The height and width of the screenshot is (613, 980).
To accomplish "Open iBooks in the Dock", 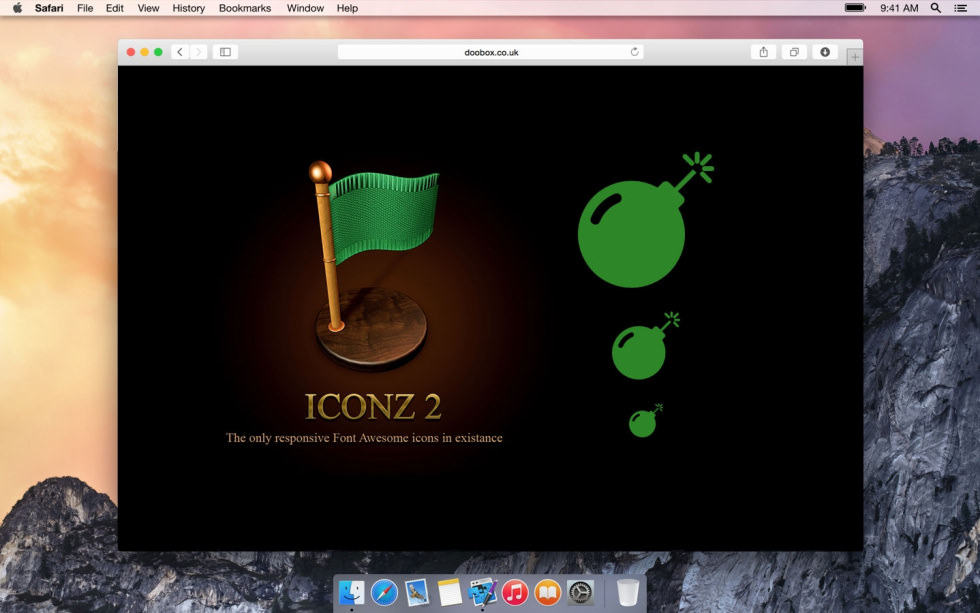I will 548,592.
